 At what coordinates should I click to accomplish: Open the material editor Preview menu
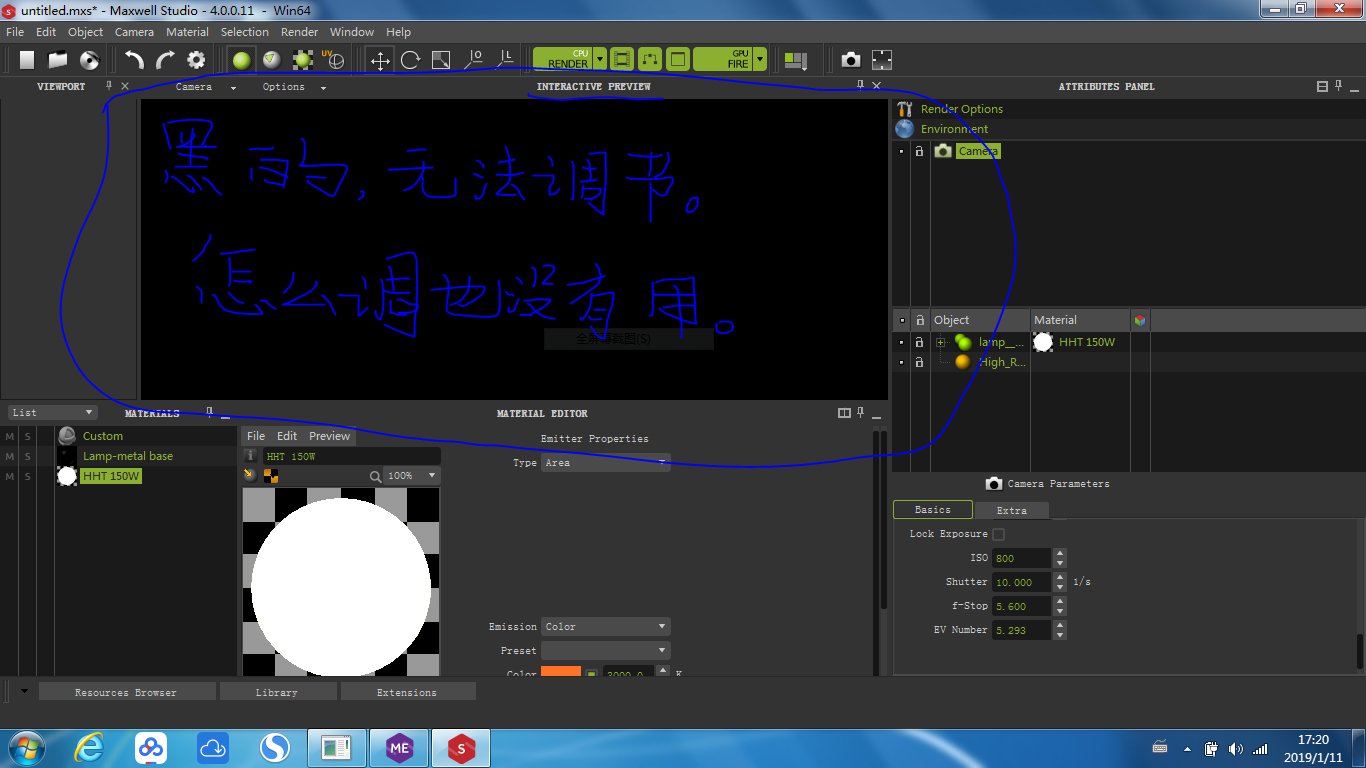329,436
